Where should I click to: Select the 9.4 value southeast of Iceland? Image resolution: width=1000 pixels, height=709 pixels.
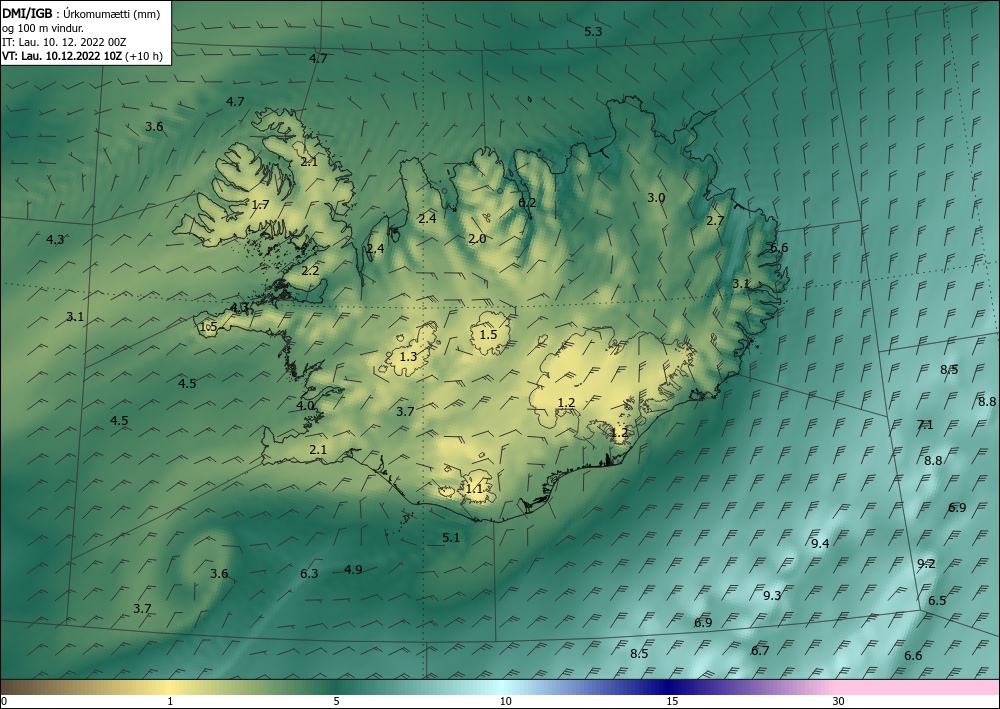tap(820, 543)
